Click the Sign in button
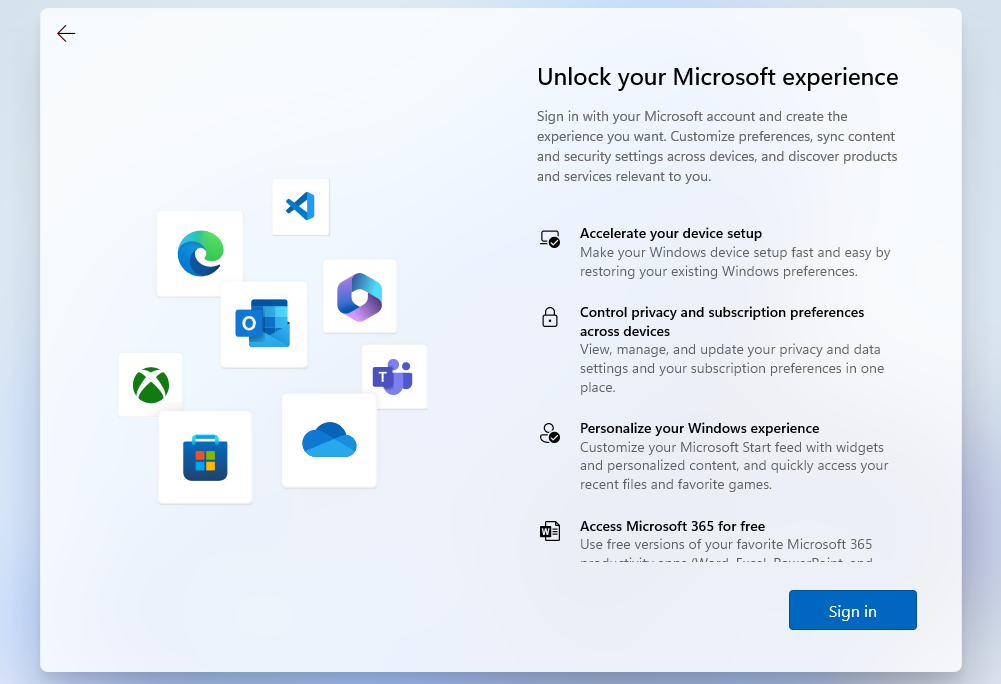The height and width of the screenshot is (684, 1001). point(852,610)
